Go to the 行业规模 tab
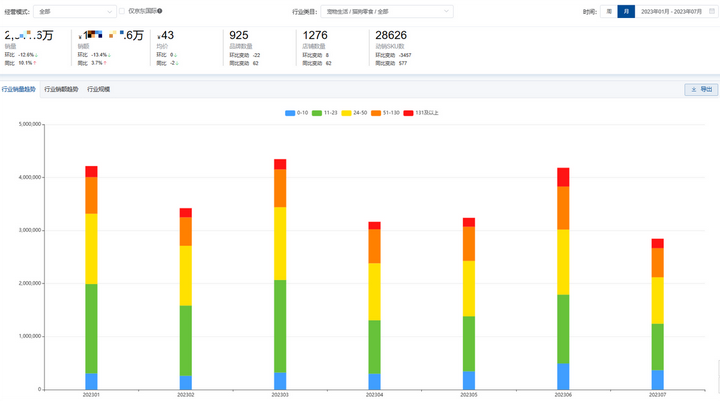720x401 pixels. [99, 89]
